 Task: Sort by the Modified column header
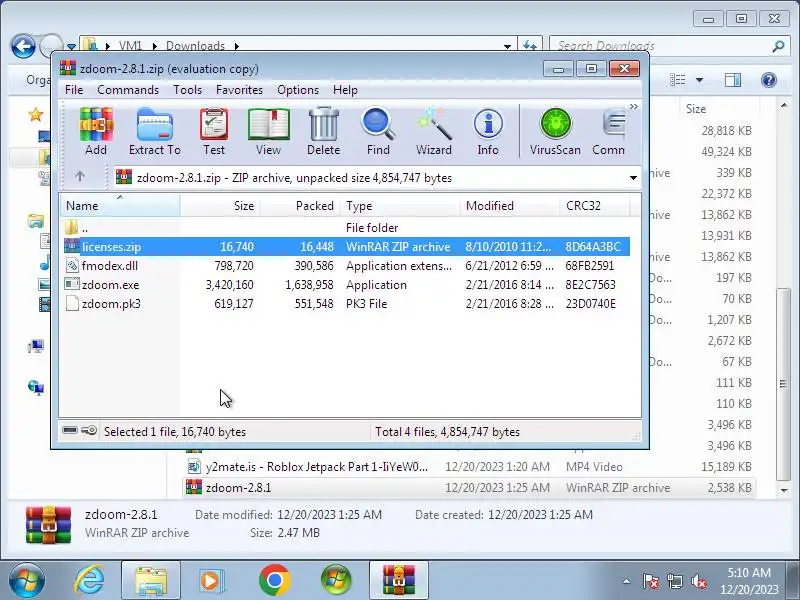point(509,206)
